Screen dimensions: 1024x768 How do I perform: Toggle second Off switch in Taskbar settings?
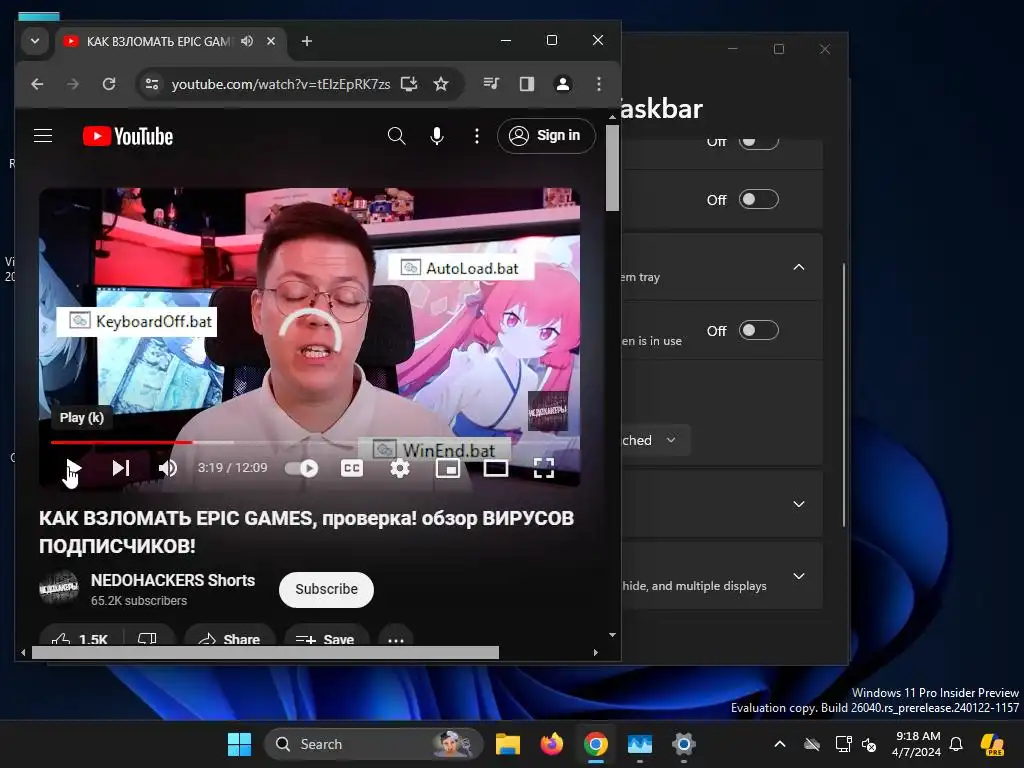coord(758,199)
